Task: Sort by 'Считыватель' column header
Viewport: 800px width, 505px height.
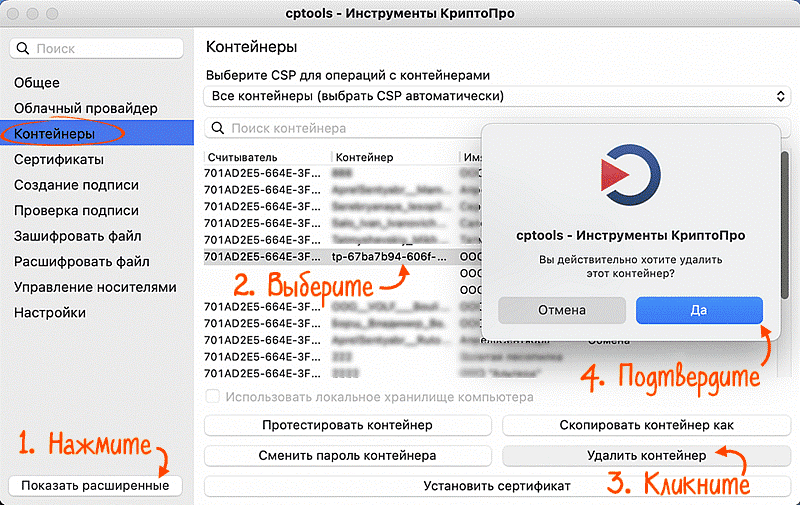Action: click(x=241, y=158)
